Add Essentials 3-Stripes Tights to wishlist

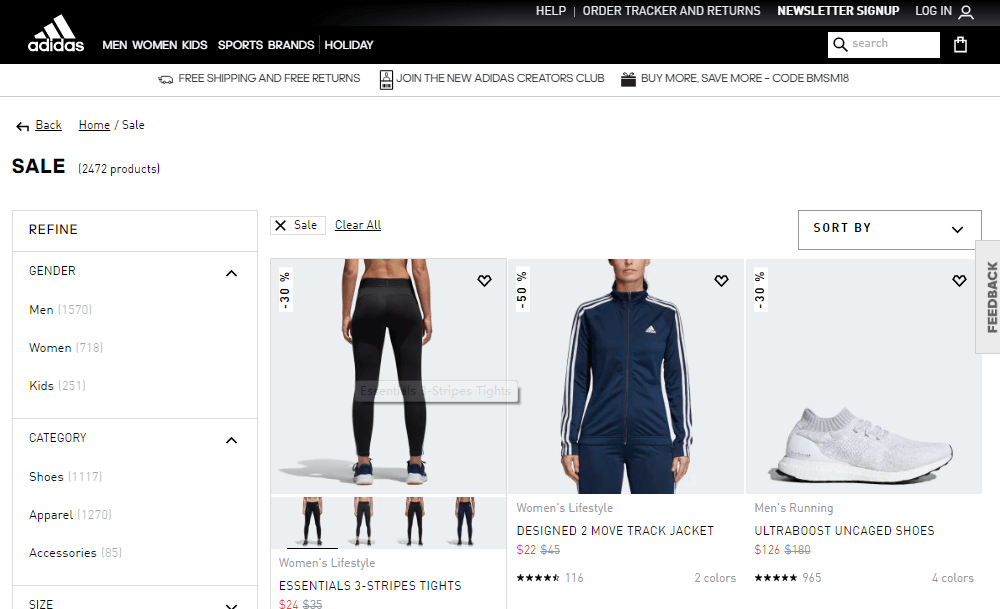point(484,281)
